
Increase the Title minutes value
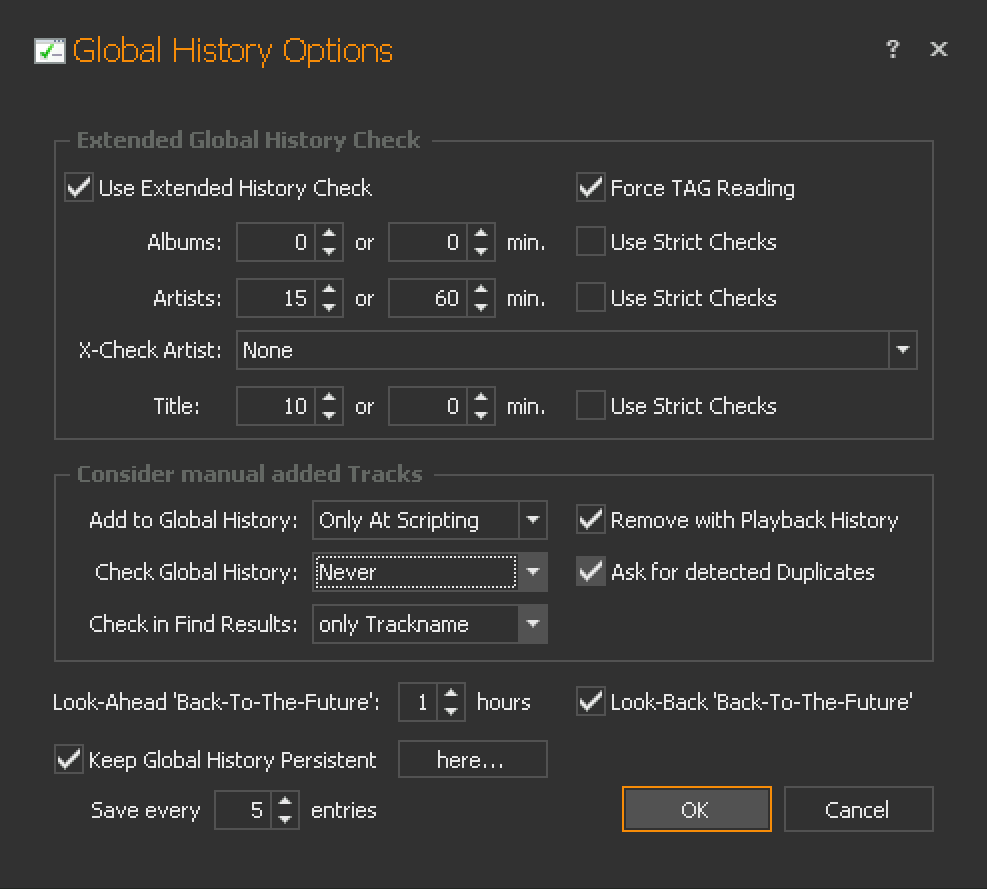pos(481,397)
